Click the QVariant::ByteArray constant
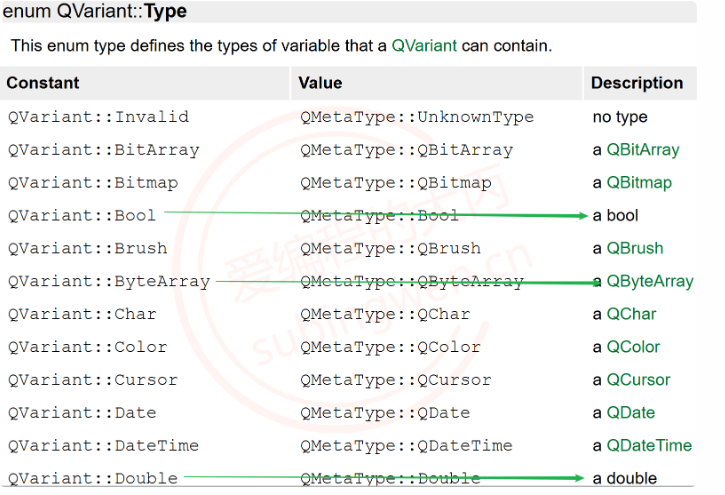 click(109, 281)
